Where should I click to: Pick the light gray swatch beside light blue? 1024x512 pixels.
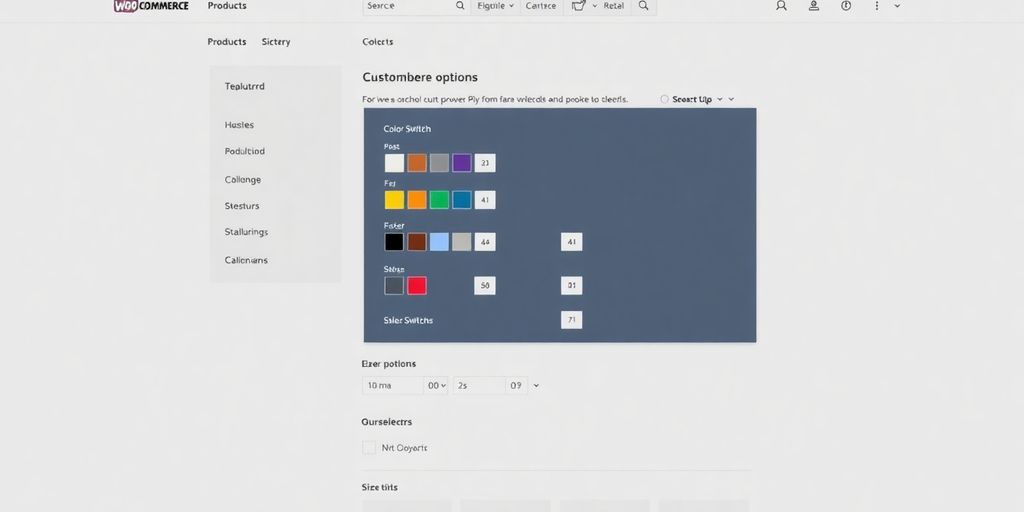(x=462, y=242)
